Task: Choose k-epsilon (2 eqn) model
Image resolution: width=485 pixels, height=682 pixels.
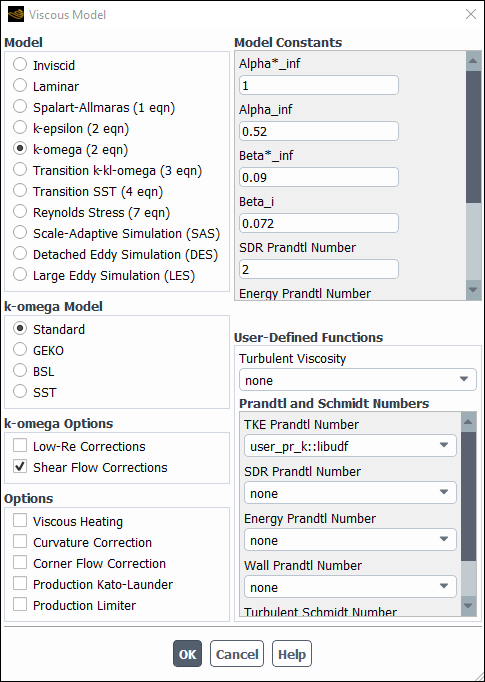Action: click(x=20, y=127)
